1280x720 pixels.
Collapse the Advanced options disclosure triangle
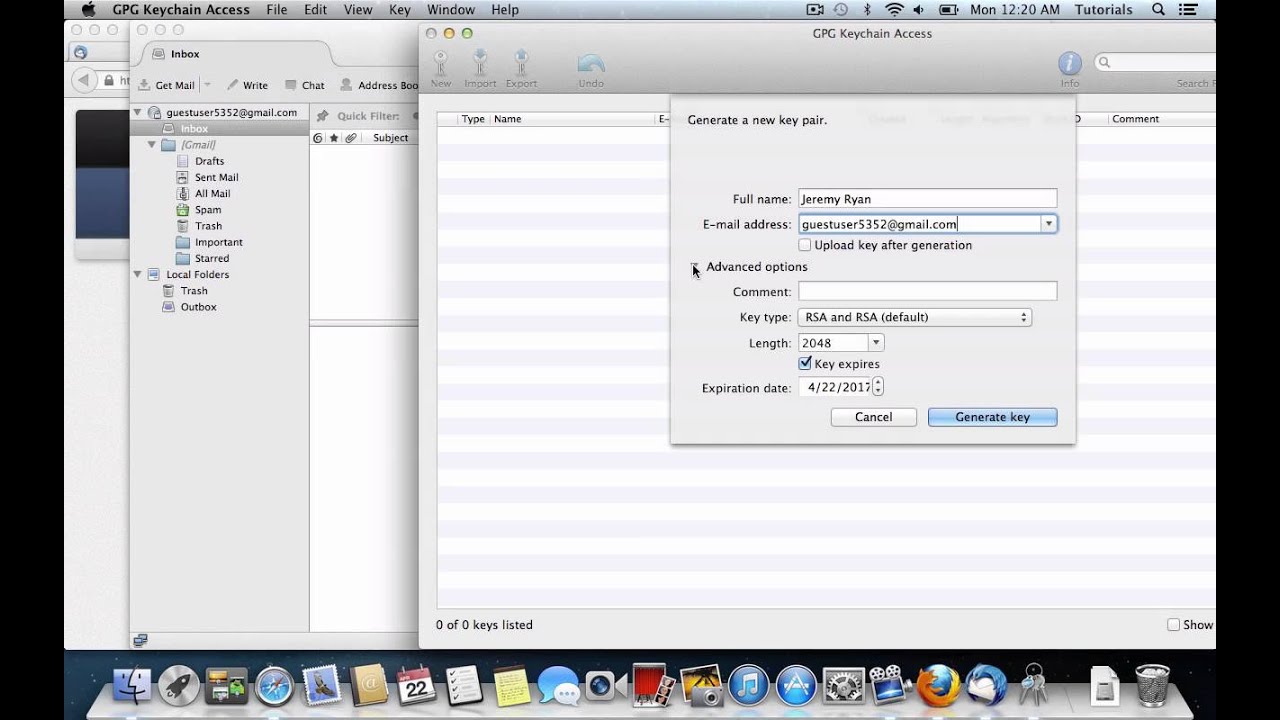pos(695,267)
